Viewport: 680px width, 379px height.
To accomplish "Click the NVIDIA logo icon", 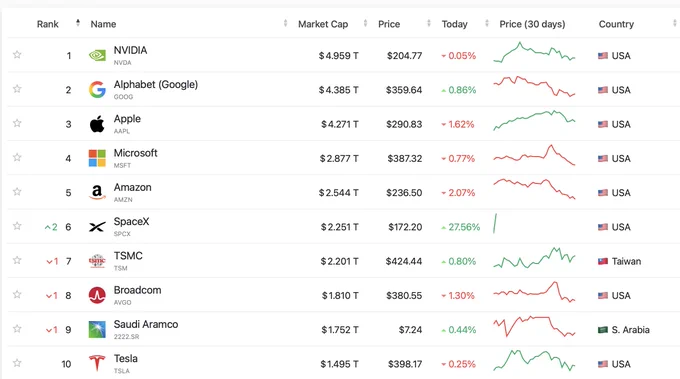I will coord(97,56).
